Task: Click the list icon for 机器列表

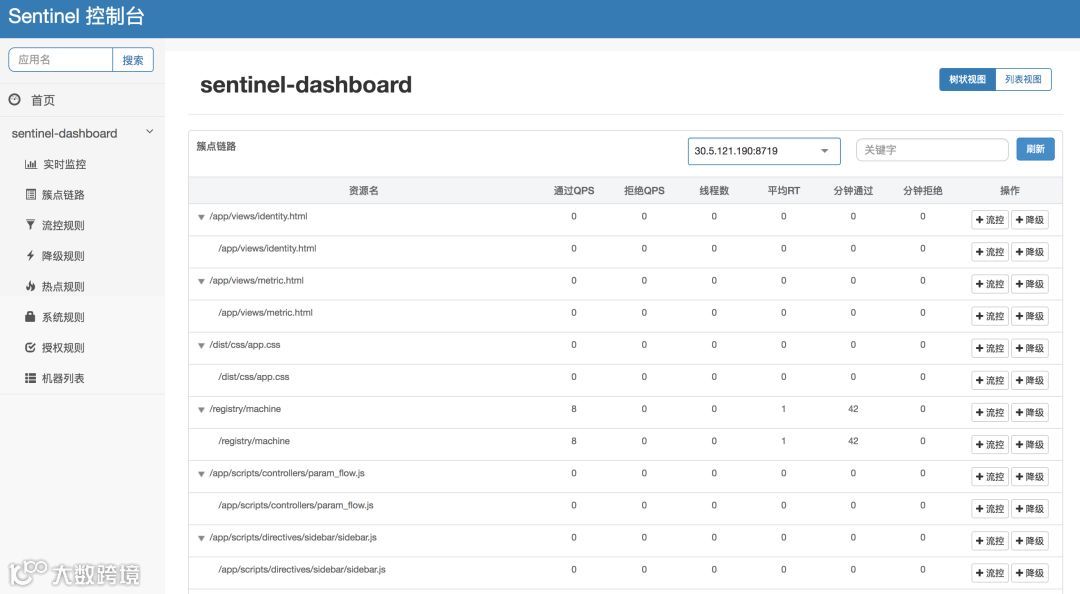Action: (x=30, y=378)
